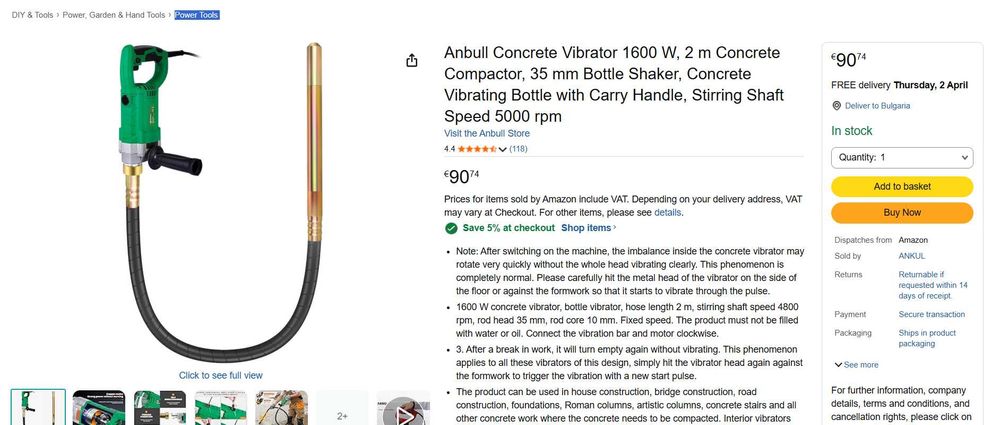Click the star rating icons
The height and width of the screenshot is (425, 1000).
point(477,149)
